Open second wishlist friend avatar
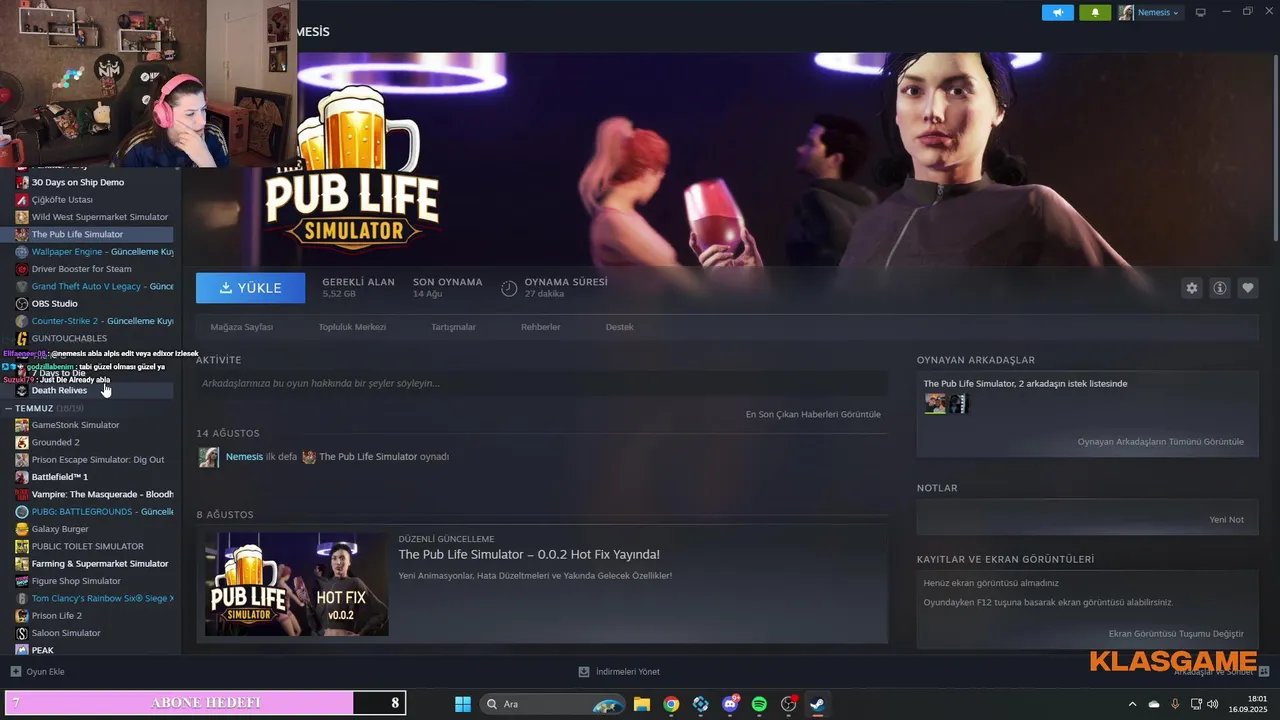 959,404
